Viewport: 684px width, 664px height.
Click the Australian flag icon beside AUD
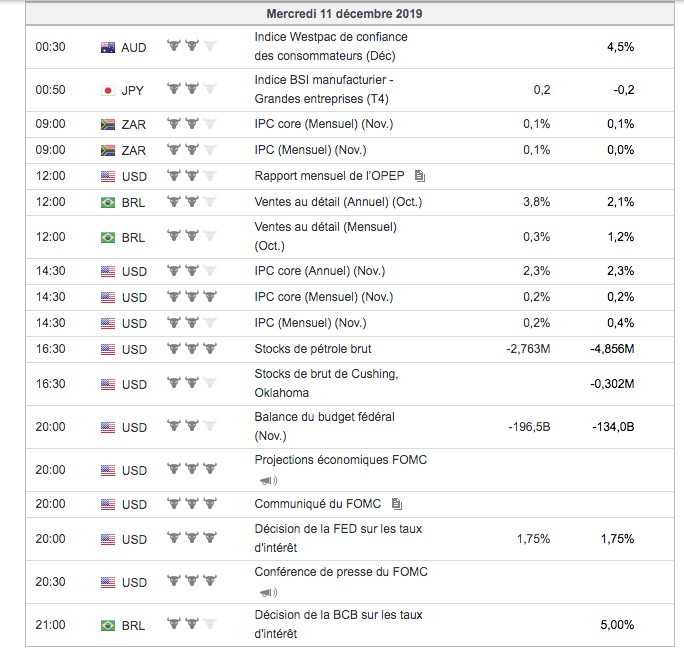(x=108, y=47)
